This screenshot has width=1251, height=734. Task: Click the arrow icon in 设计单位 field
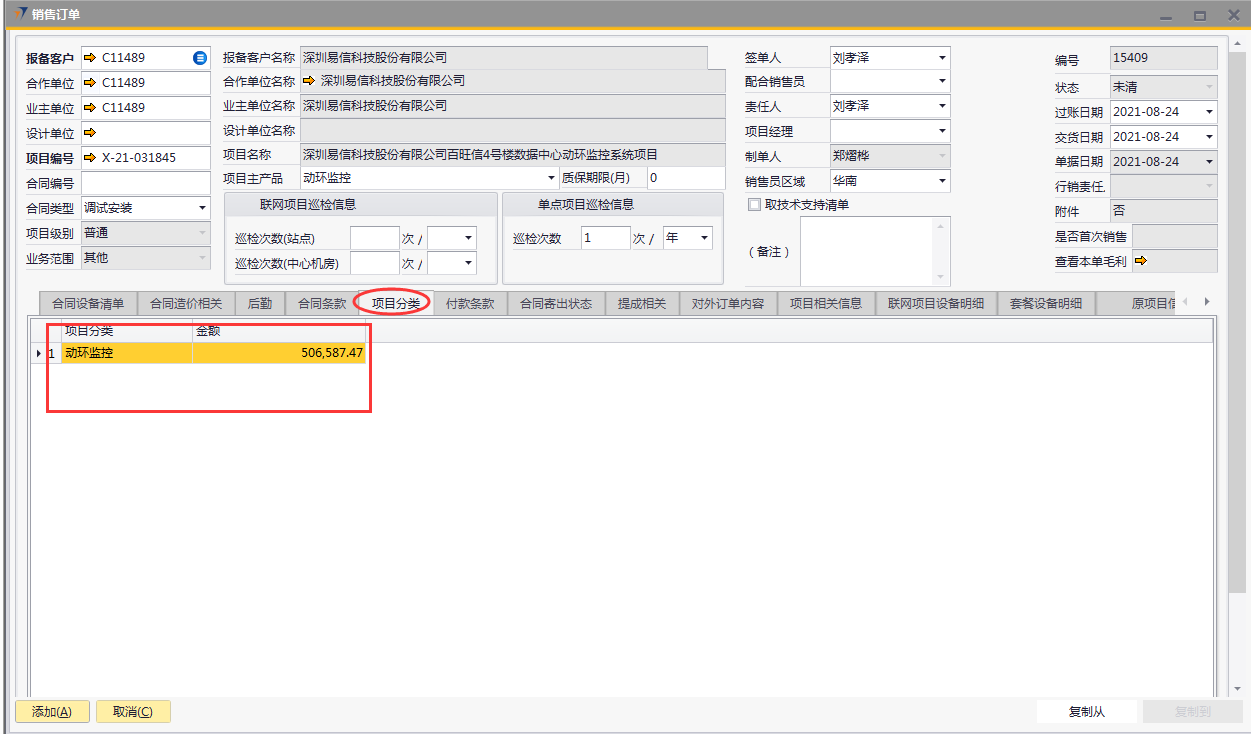tap(90, 132)
